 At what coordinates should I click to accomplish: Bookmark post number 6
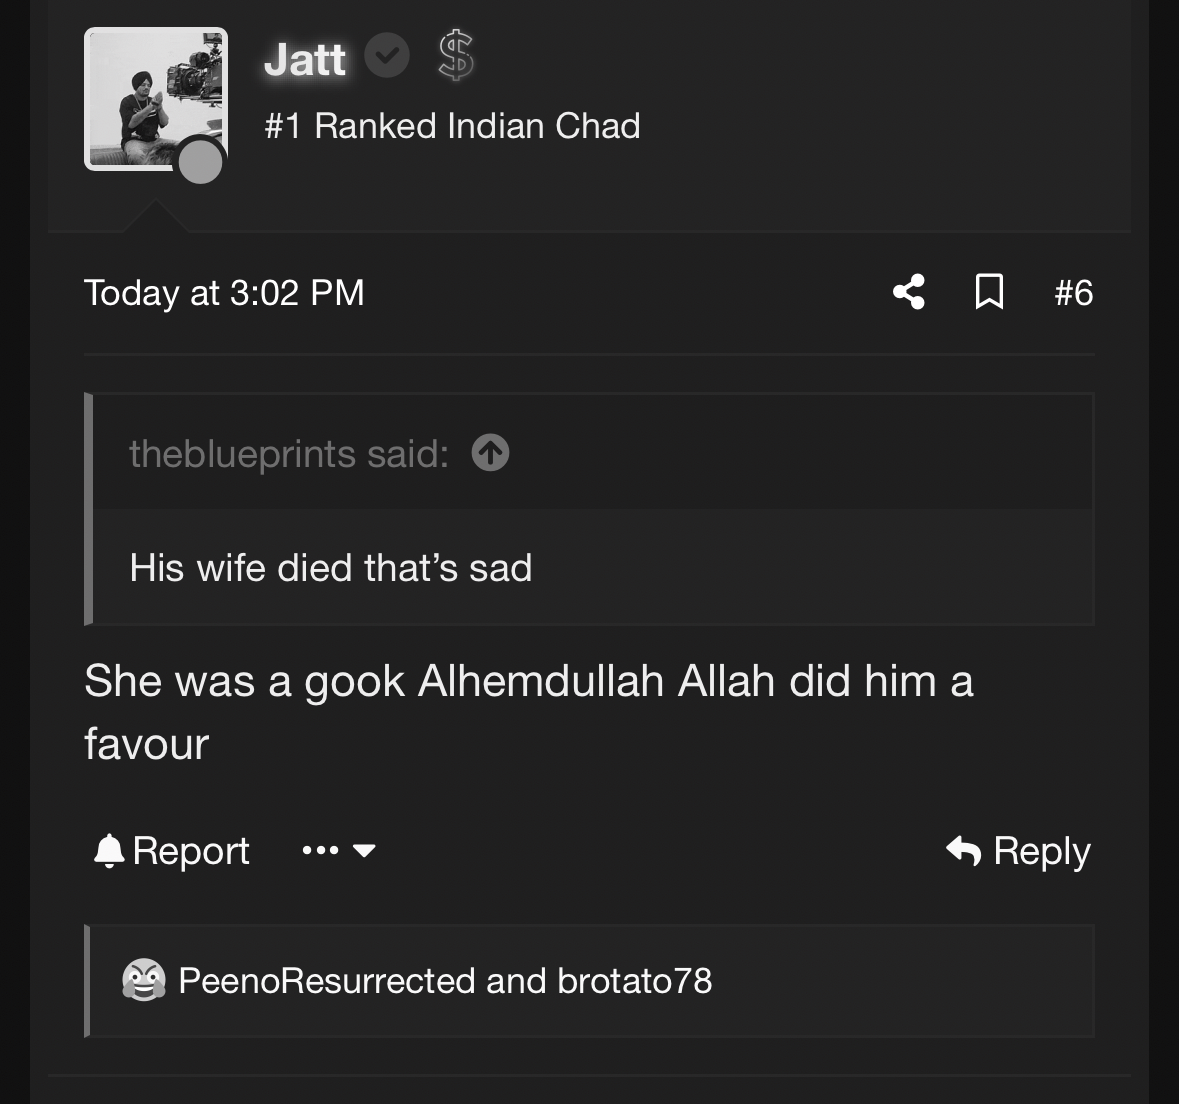(989, 292)
